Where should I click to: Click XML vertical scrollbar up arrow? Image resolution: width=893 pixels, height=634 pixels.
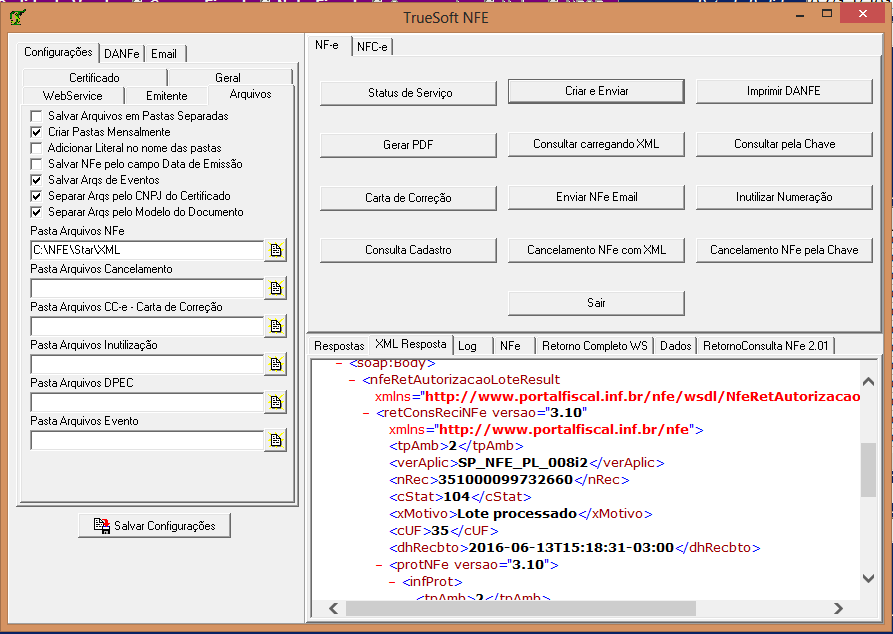click(869, 381)
